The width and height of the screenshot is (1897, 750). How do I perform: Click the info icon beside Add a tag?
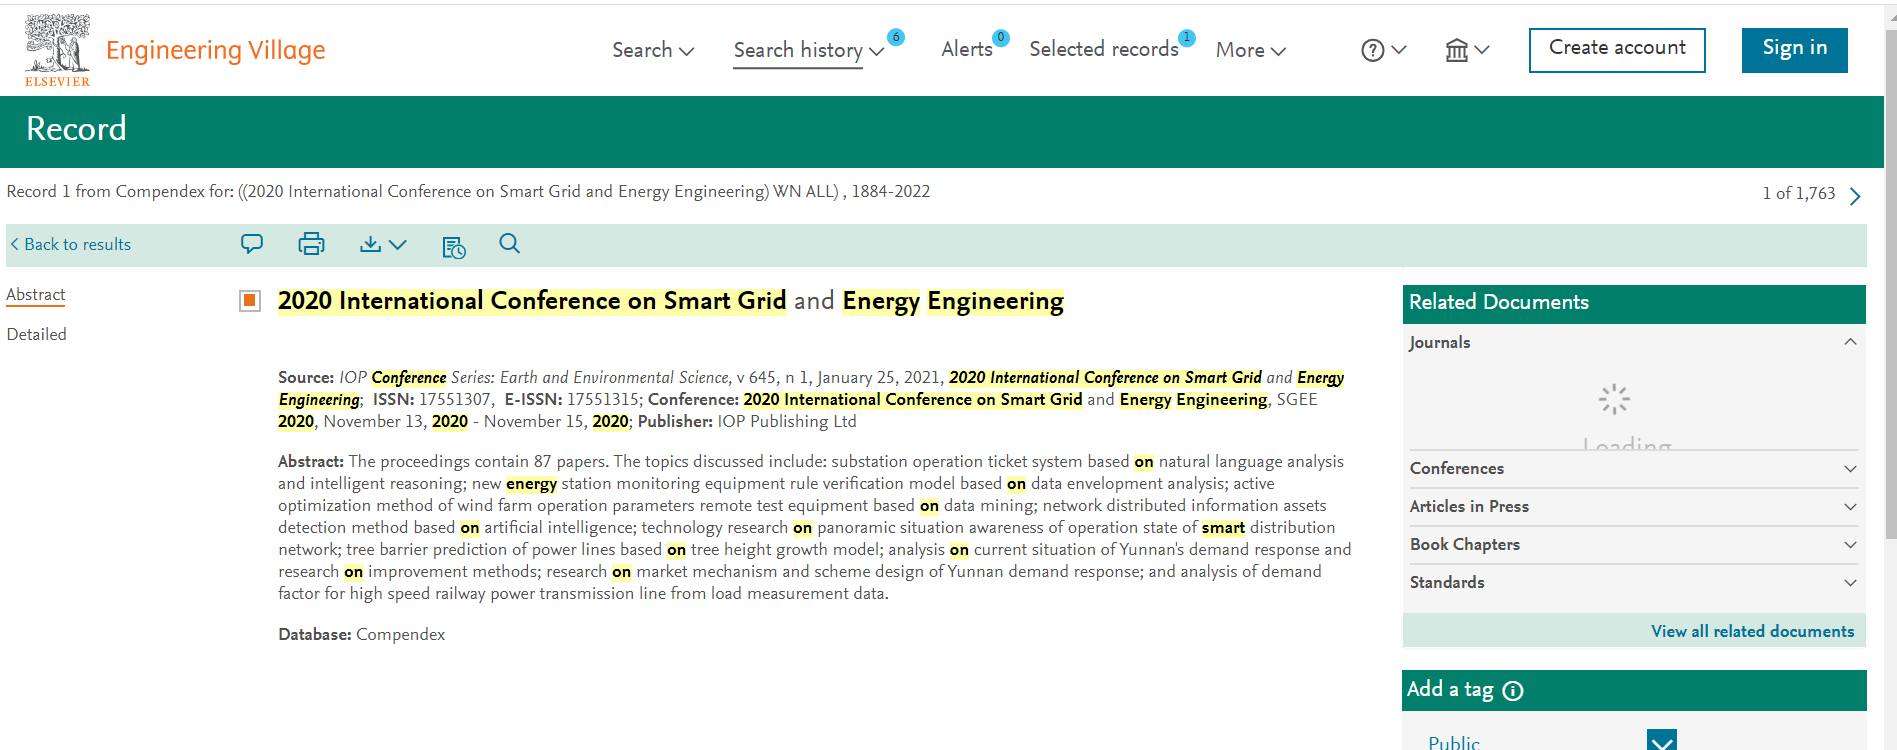[1513, 691]
